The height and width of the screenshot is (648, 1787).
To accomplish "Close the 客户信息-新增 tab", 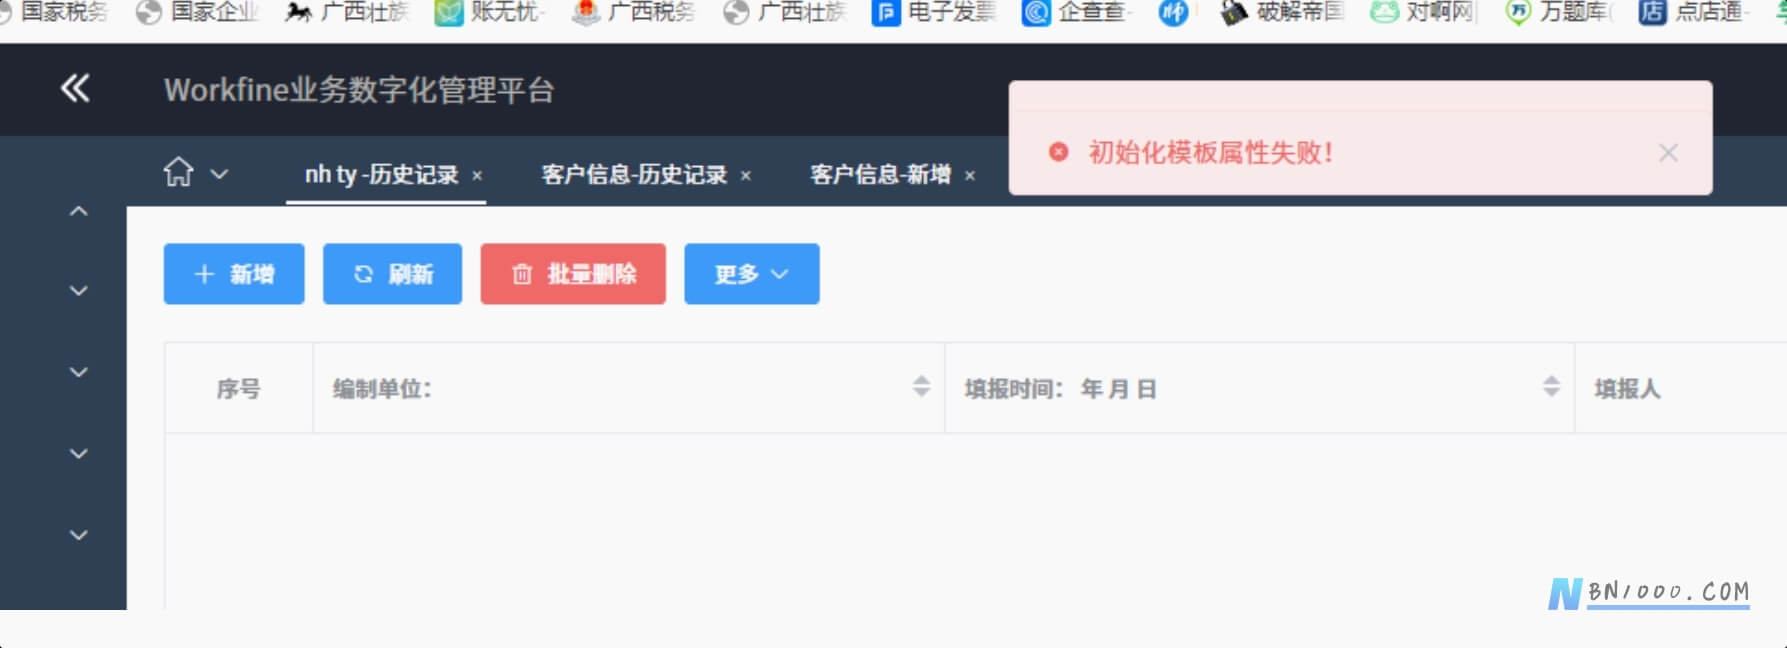I will 969,176.
